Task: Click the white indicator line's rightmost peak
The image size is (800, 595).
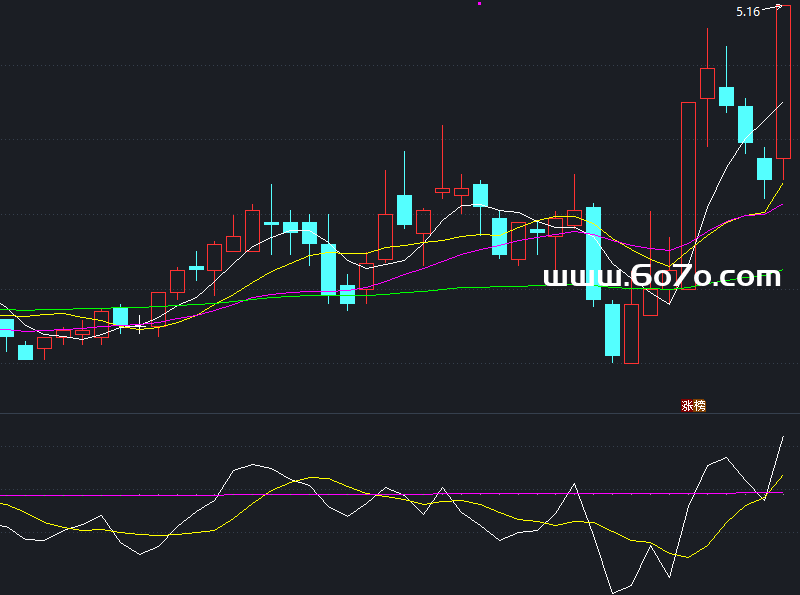Action: pyautogui.click(x=782, y=437)
